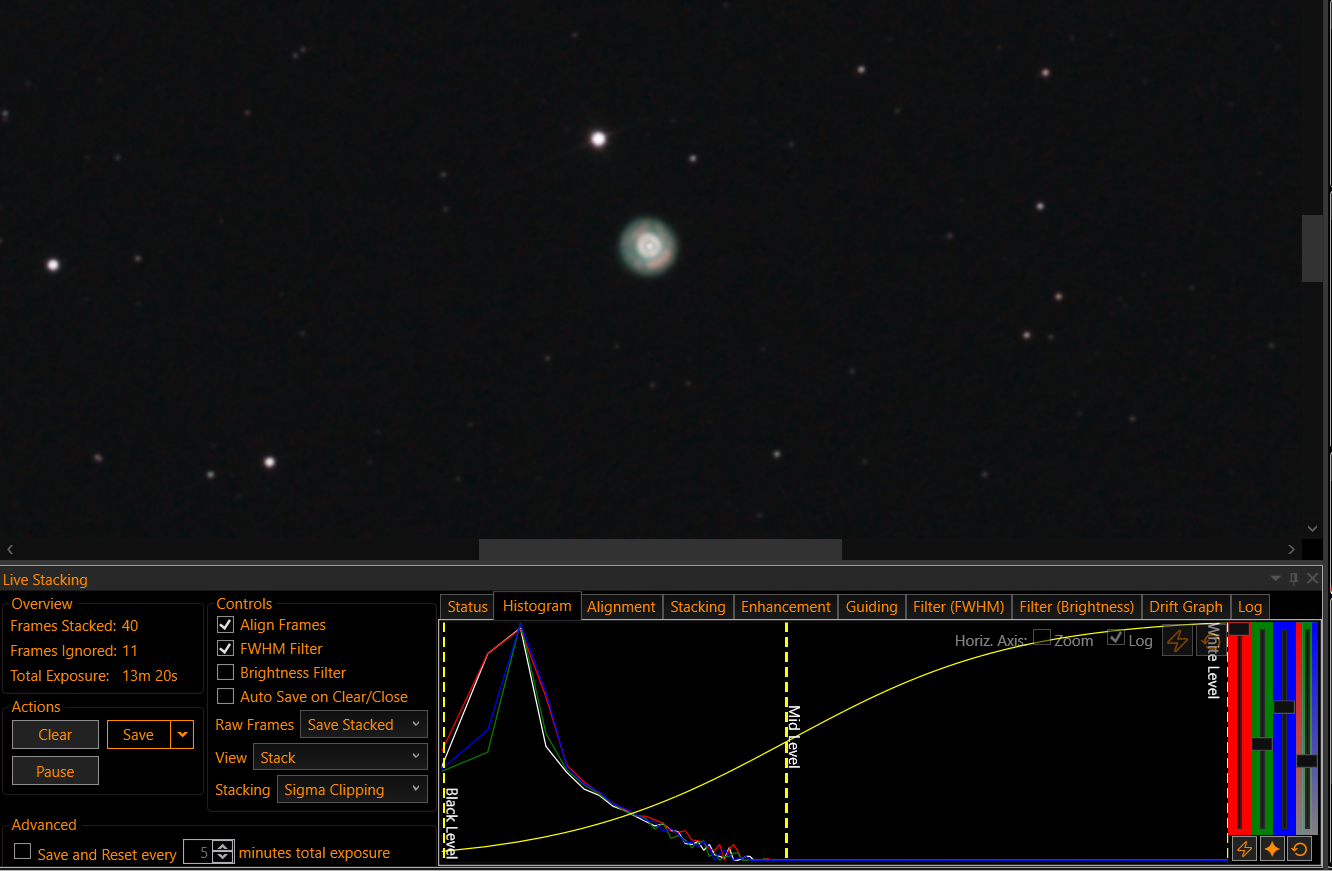The image size is (1332, 871).
Task: Click the histogram auto-stretch lightning bolt icon
Action: (1177, 641)
